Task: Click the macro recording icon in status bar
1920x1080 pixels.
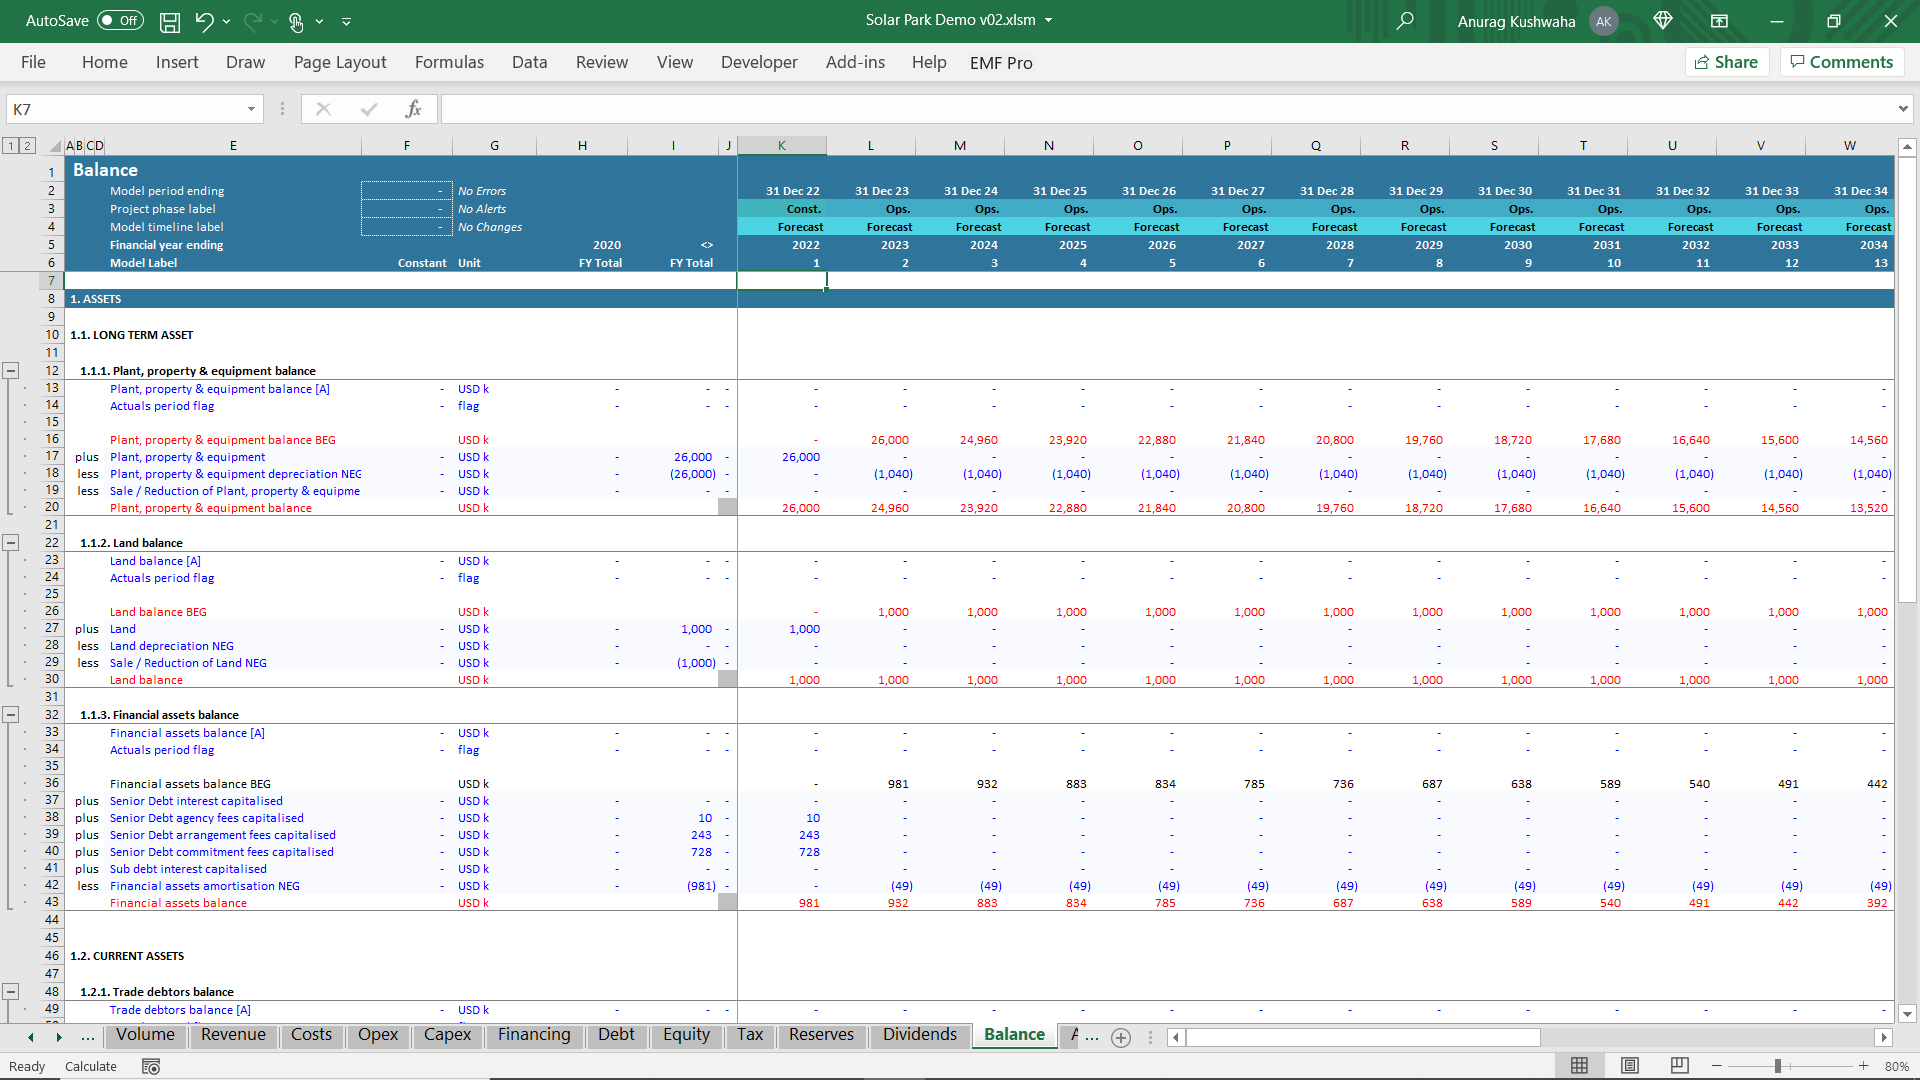Action: 151,1067
